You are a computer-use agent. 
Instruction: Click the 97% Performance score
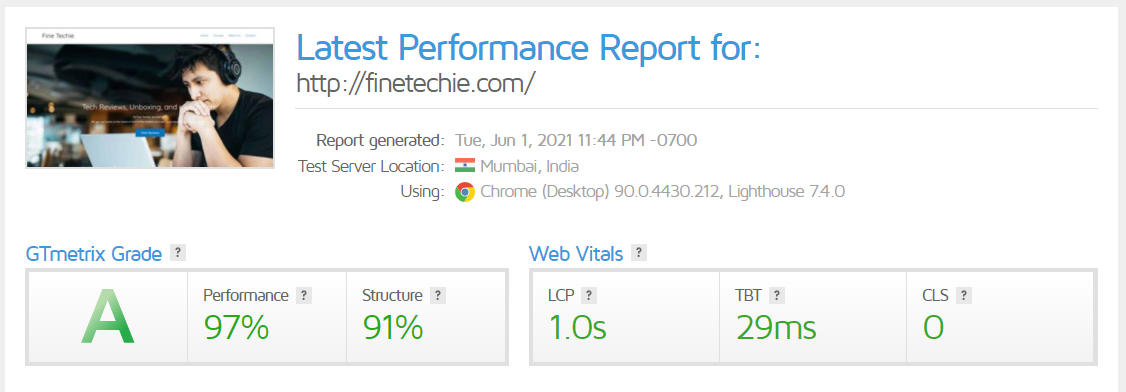(236, 327)
